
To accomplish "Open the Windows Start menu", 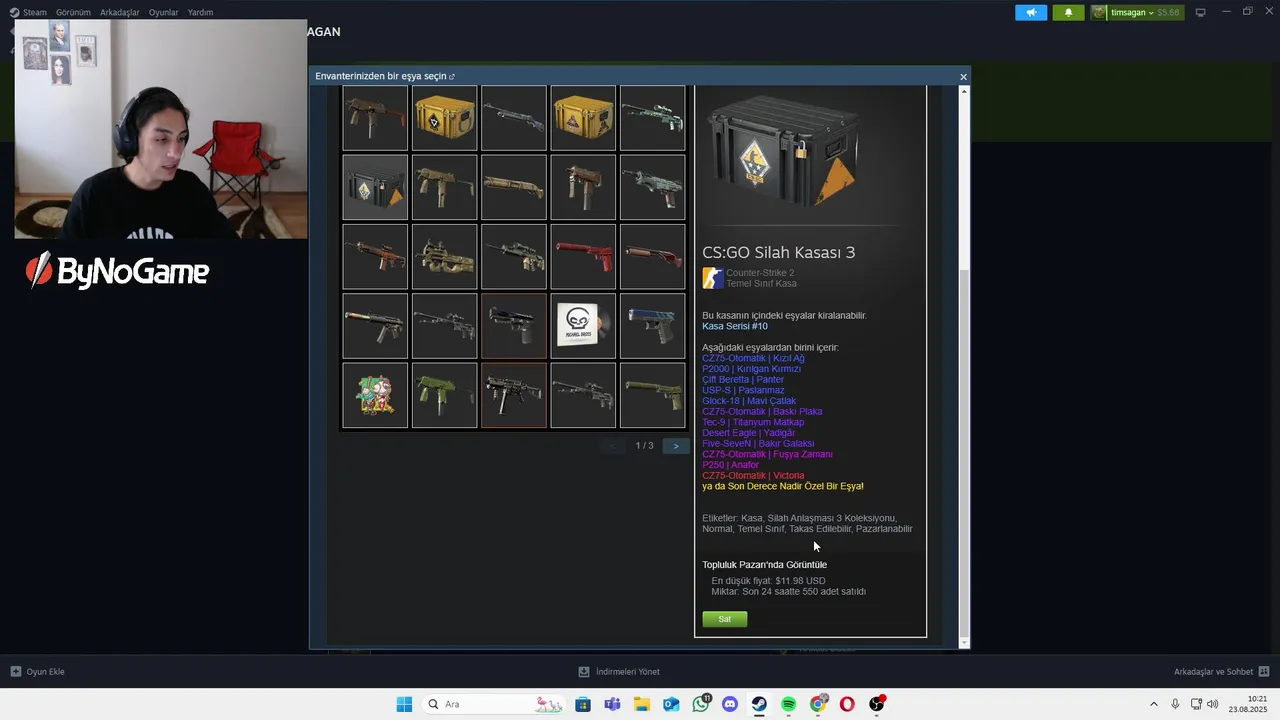I will point(404,704).
